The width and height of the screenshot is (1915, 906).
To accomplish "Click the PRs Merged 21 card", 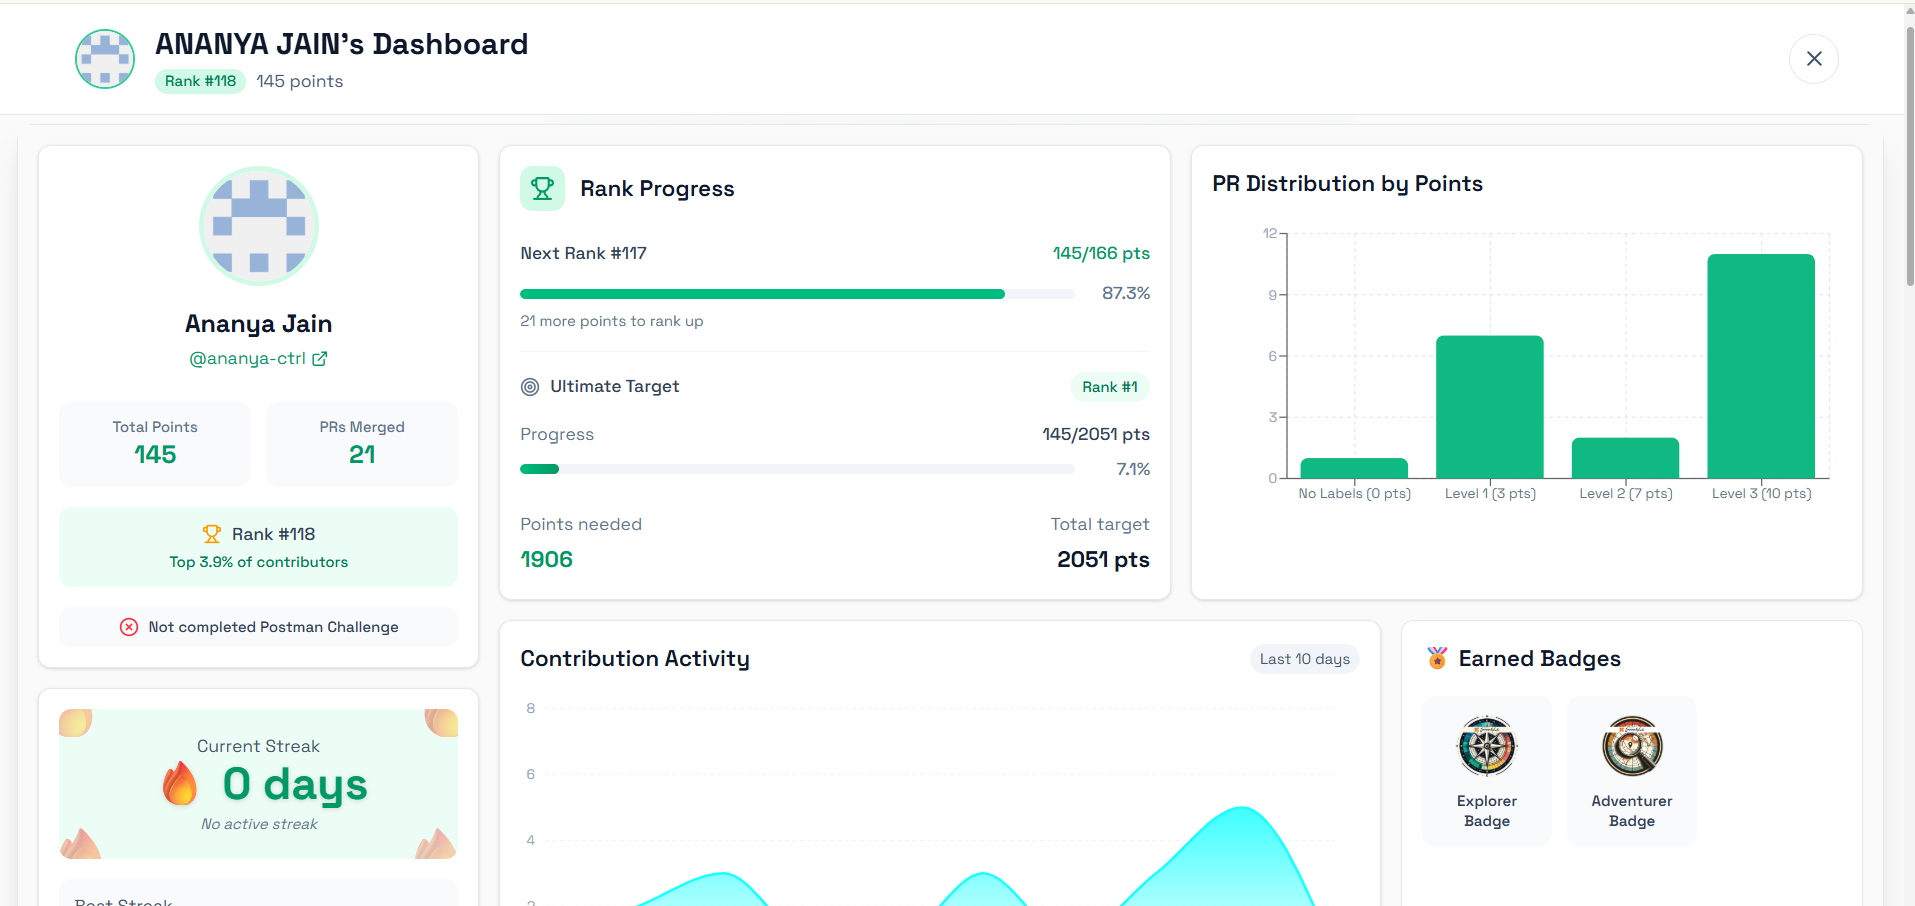I will click(362, 444).
